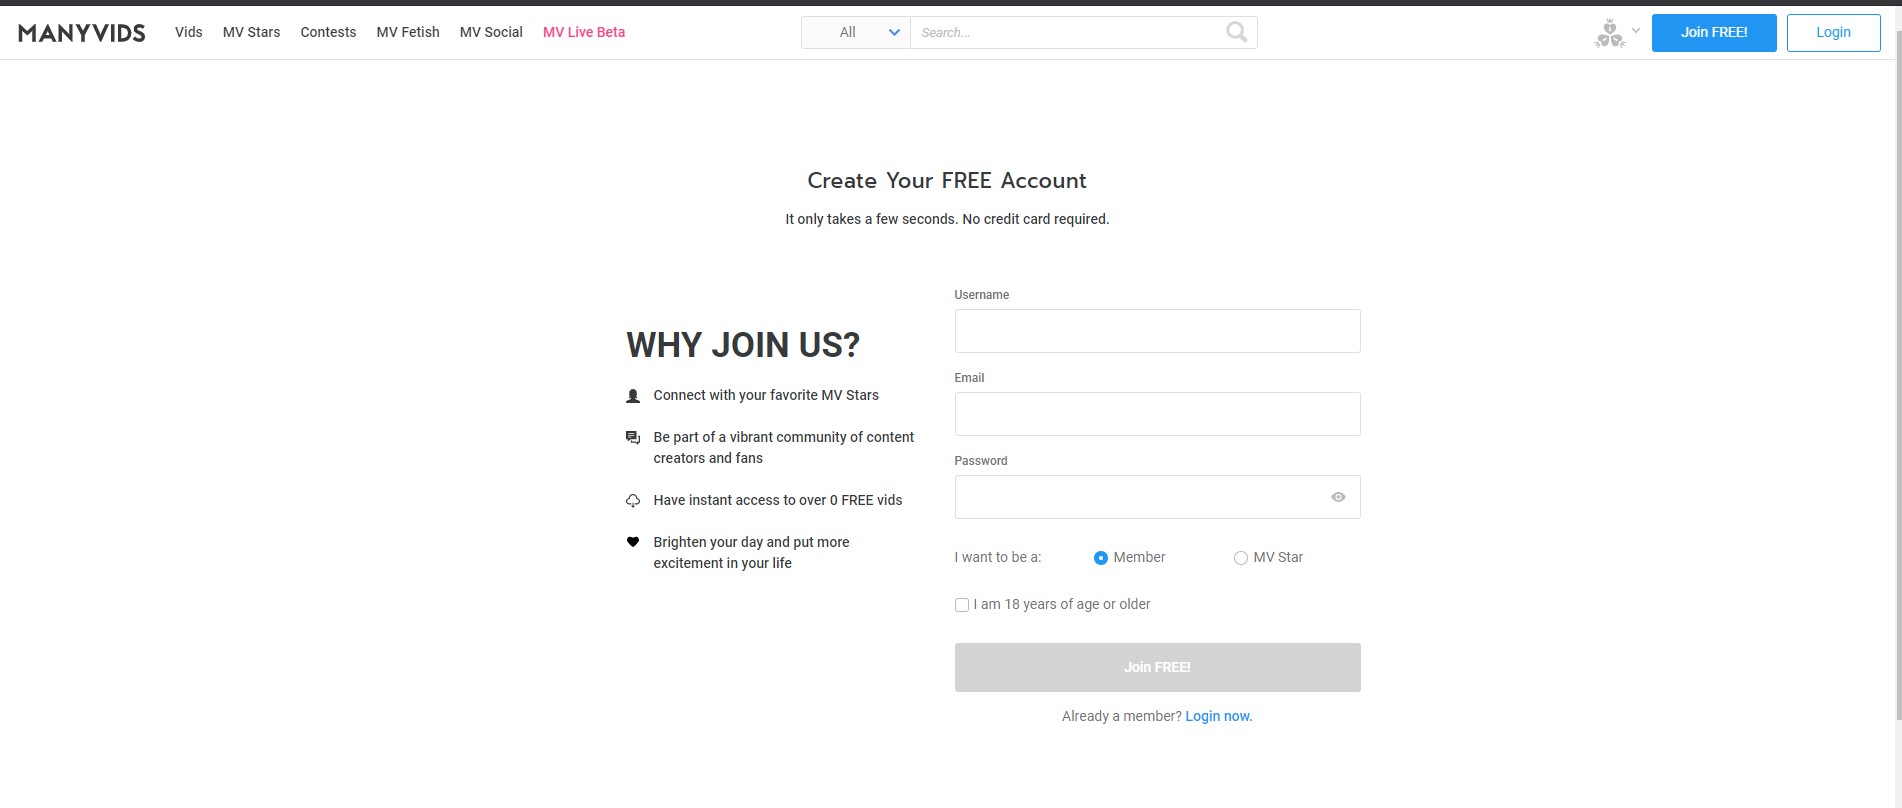Click the person icon beside MV Stars text
Screen dimensions: 1902x808
point(633,396)
